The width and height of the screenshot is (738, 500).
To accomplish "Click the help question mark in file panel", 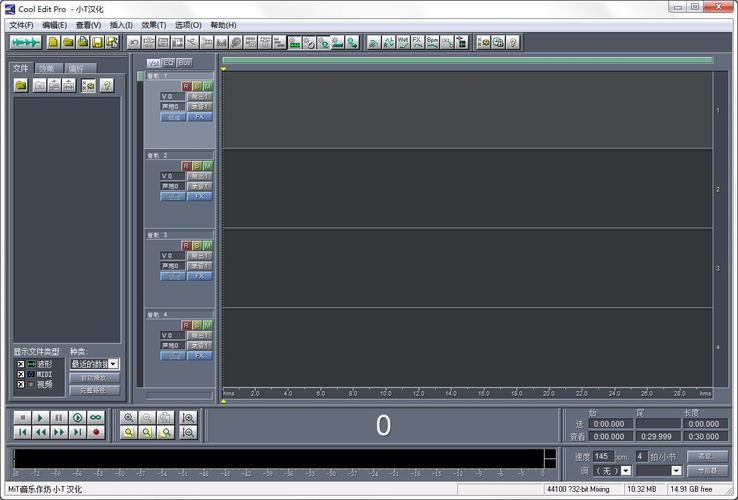I will pos(106,86).
